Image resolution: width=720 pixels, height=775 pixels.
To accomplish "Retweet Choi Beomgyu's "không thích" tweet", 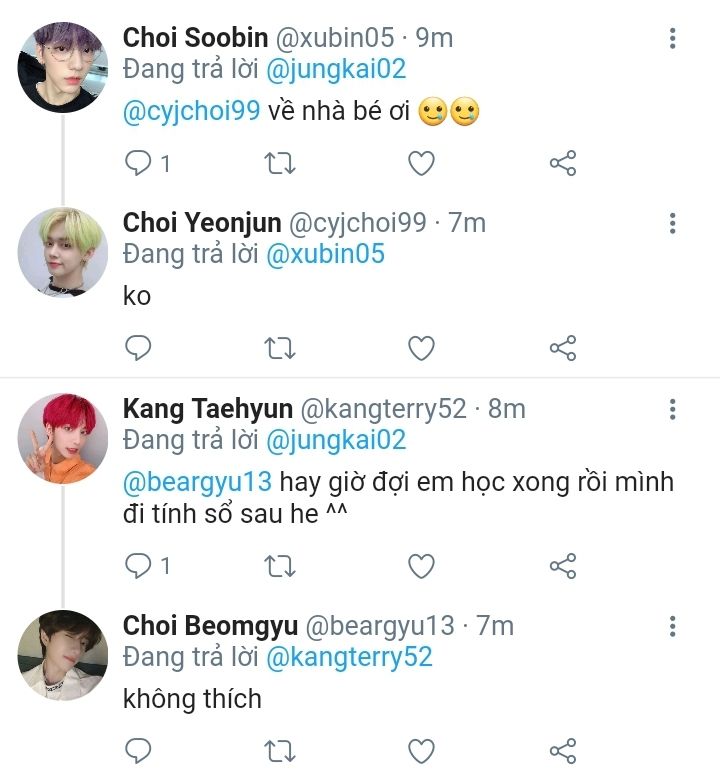I will pos(279,750).
